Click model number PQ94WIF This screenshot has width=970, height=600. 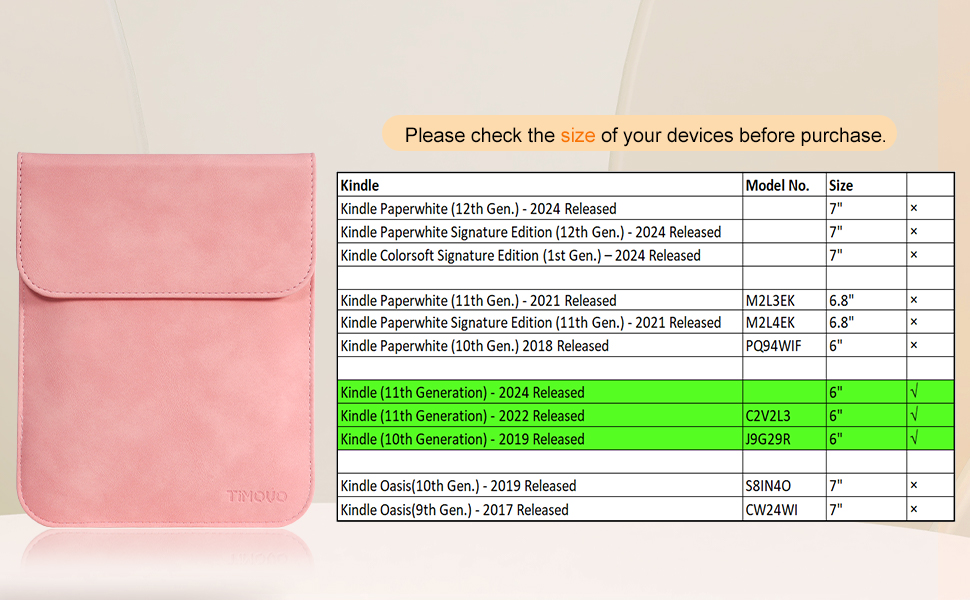coord(773,346)
